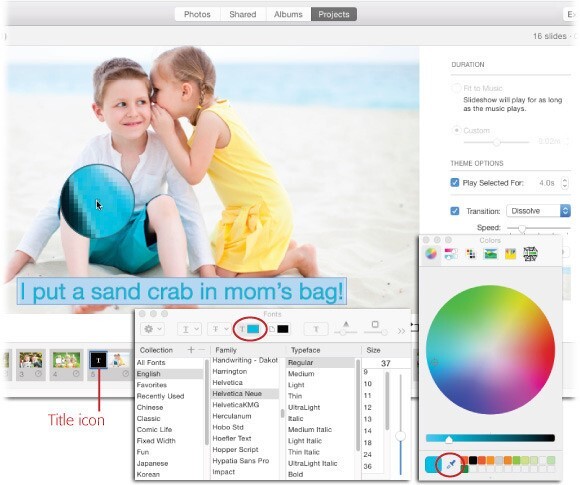Select the Custom duration radio button
This screenshot has height=485, width=580.
coord(457,130)
